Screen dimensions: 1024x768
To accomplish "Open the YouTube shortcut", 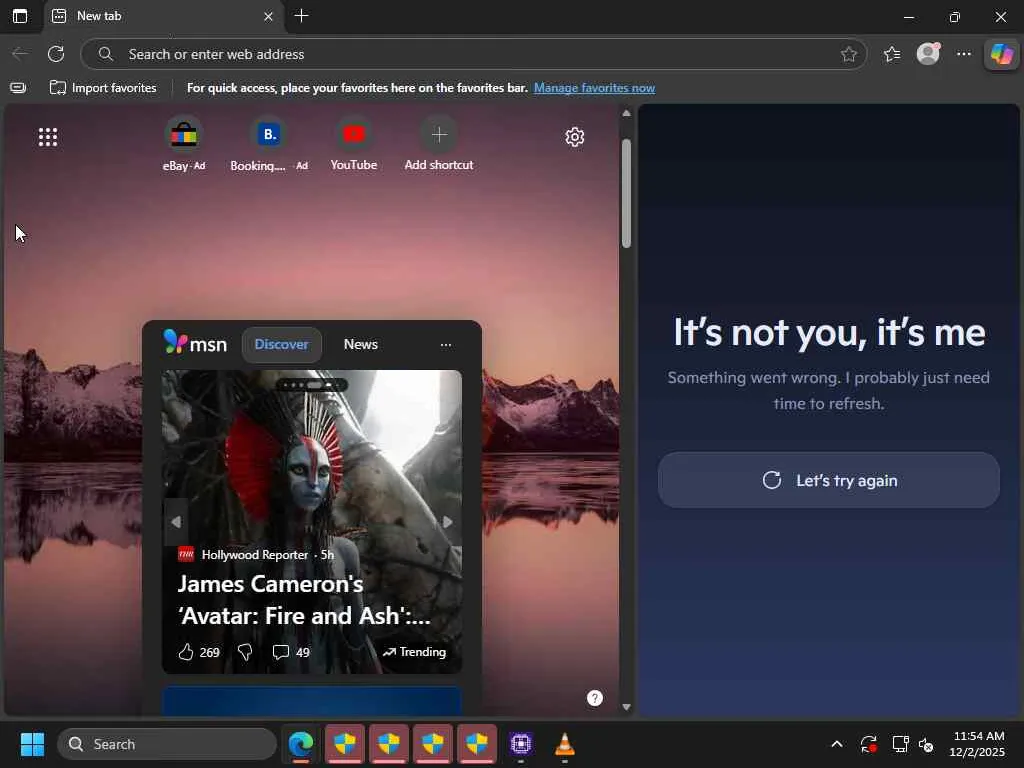I will [x=353, y=144].
